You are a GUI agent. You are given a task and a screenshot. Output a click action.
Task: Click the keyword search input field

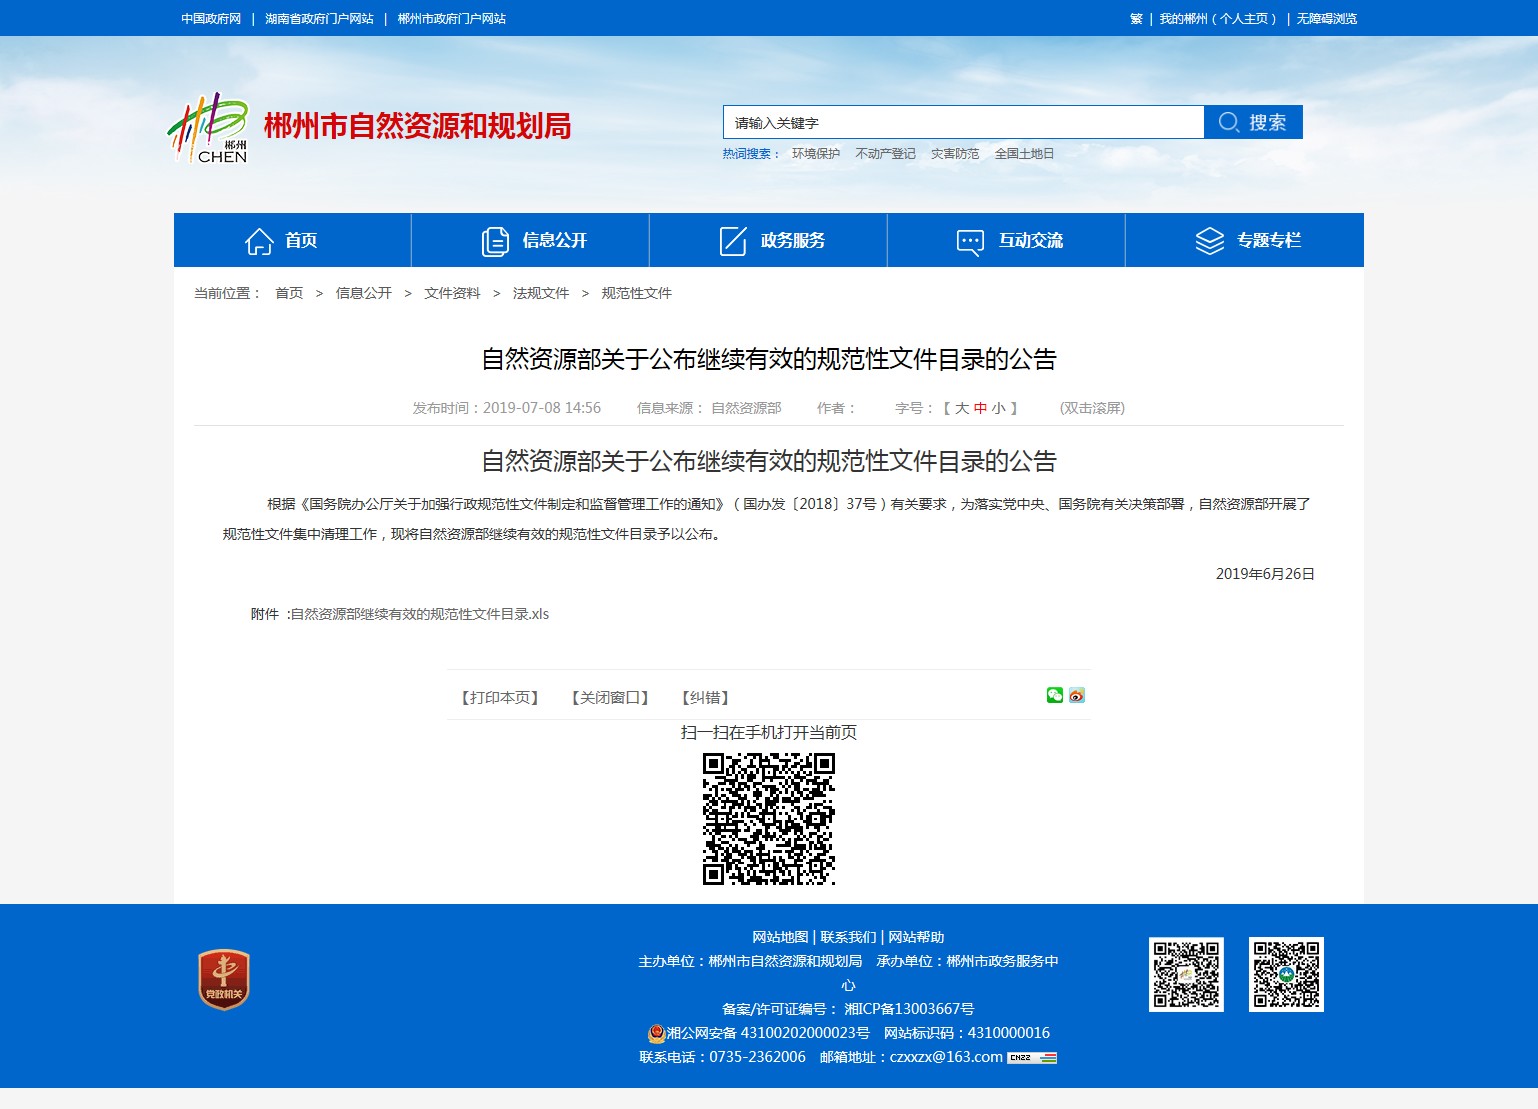click(963, 123)
